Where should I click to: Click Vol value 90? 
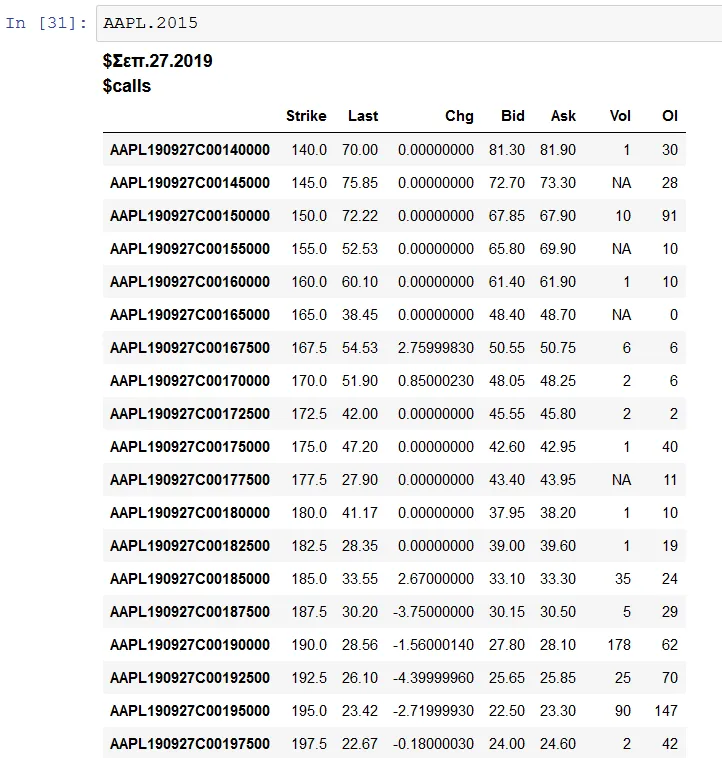tap(623, 711)
